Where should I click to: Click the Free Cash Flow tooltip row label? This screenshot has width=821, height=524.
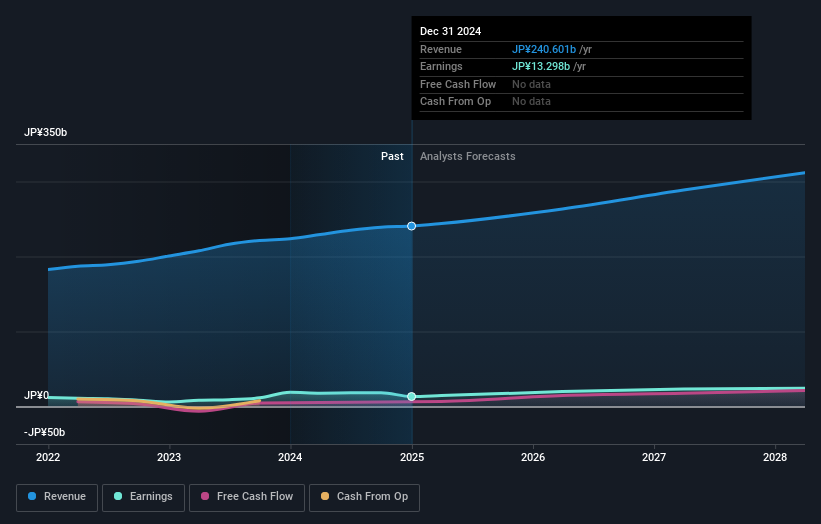coord(458,84)
